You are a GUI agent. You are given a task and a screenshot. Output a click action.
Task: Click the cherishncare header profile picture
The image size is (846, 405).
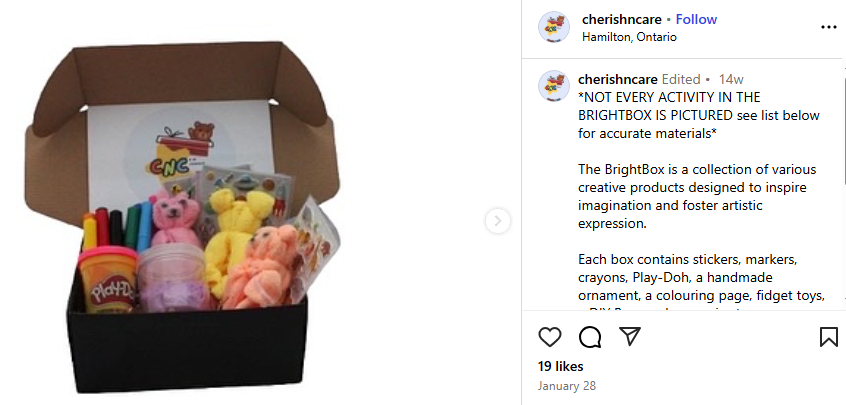(x=554, y=27)
